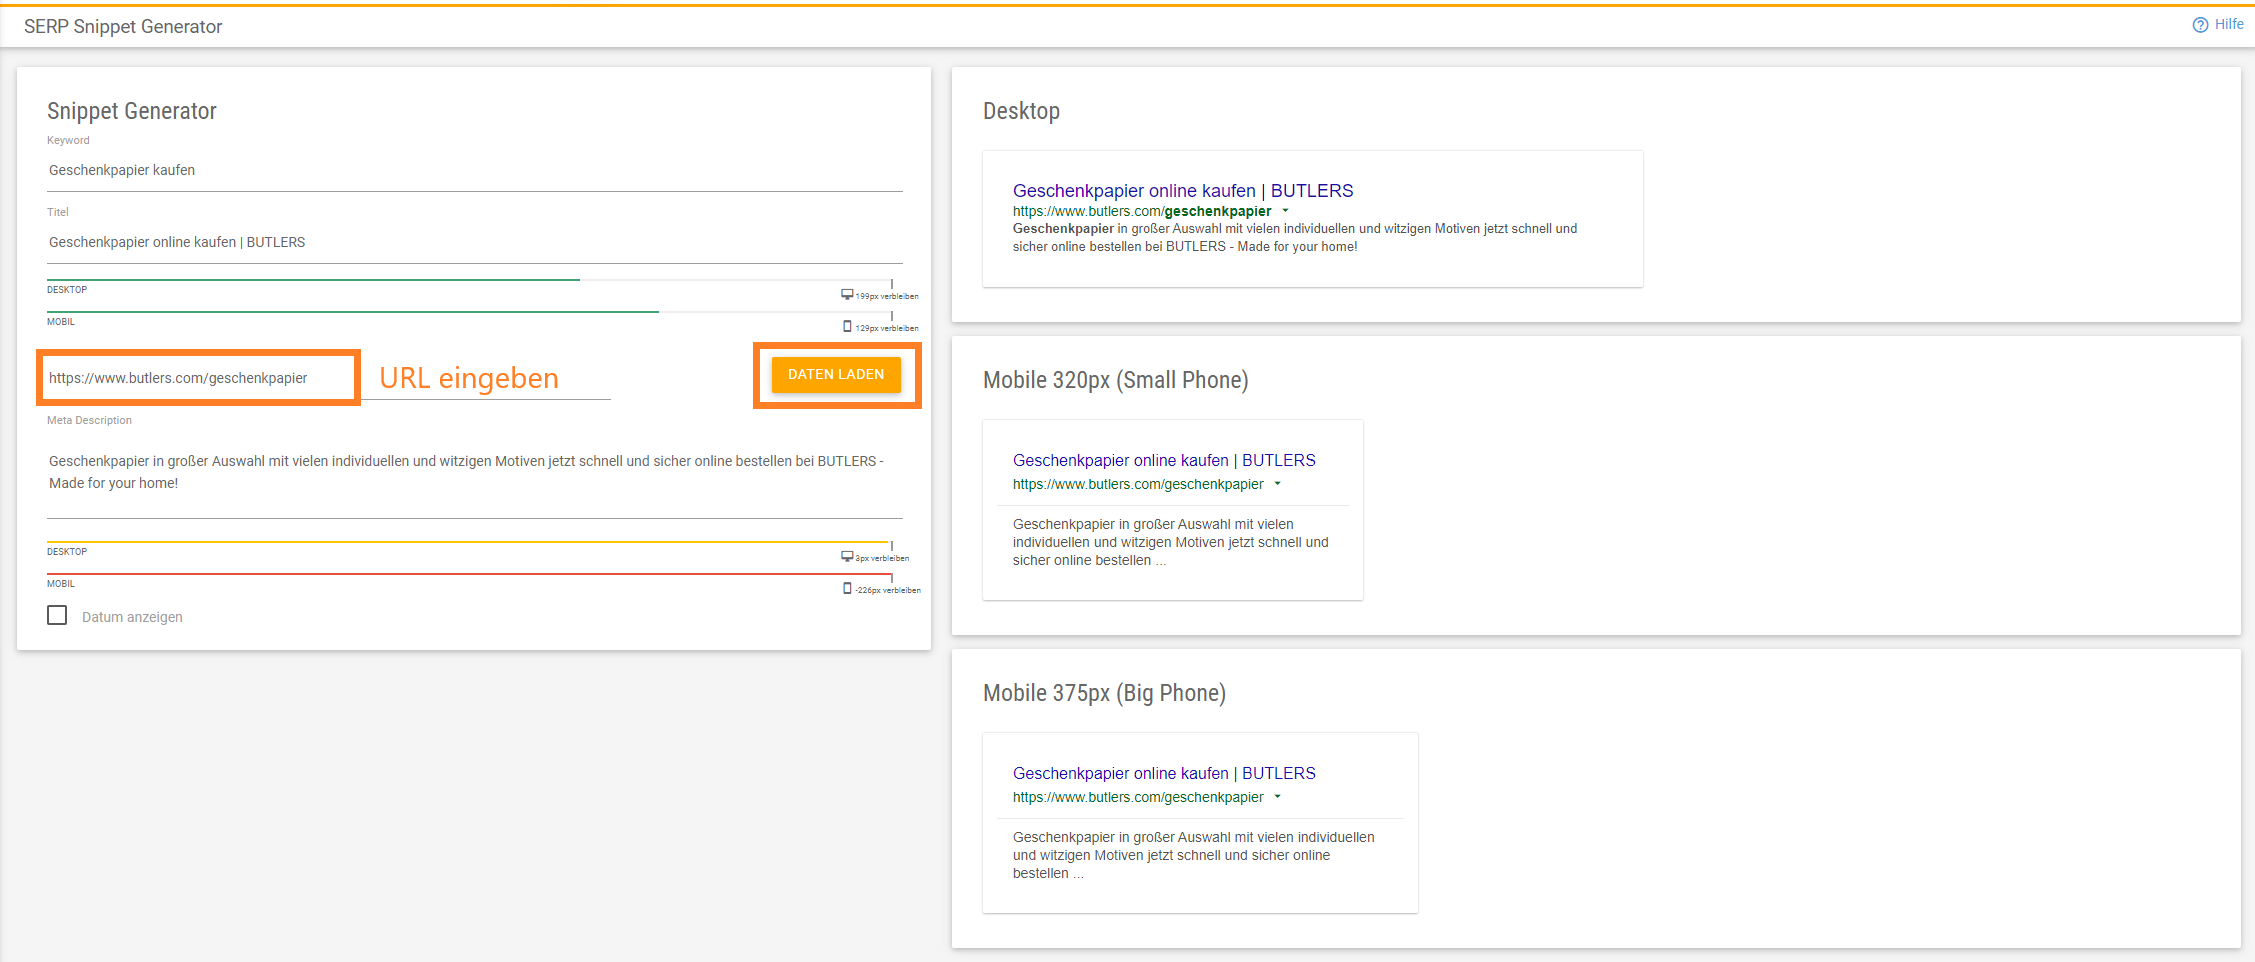Screen dimensions: 2255x962
Task: Load data with DATEN LADEN button
Action: 836,375
